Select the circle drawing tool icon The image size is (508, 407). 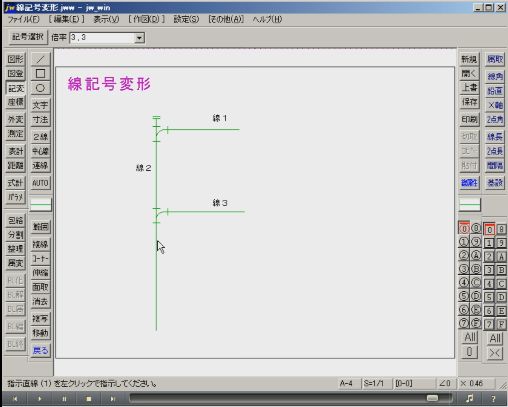[x=40, y=88]
